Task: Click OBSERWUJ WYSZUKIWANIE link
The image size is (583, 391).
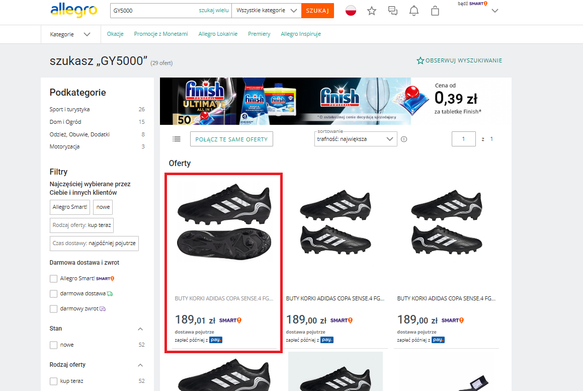Action: [x=463, y=61]
